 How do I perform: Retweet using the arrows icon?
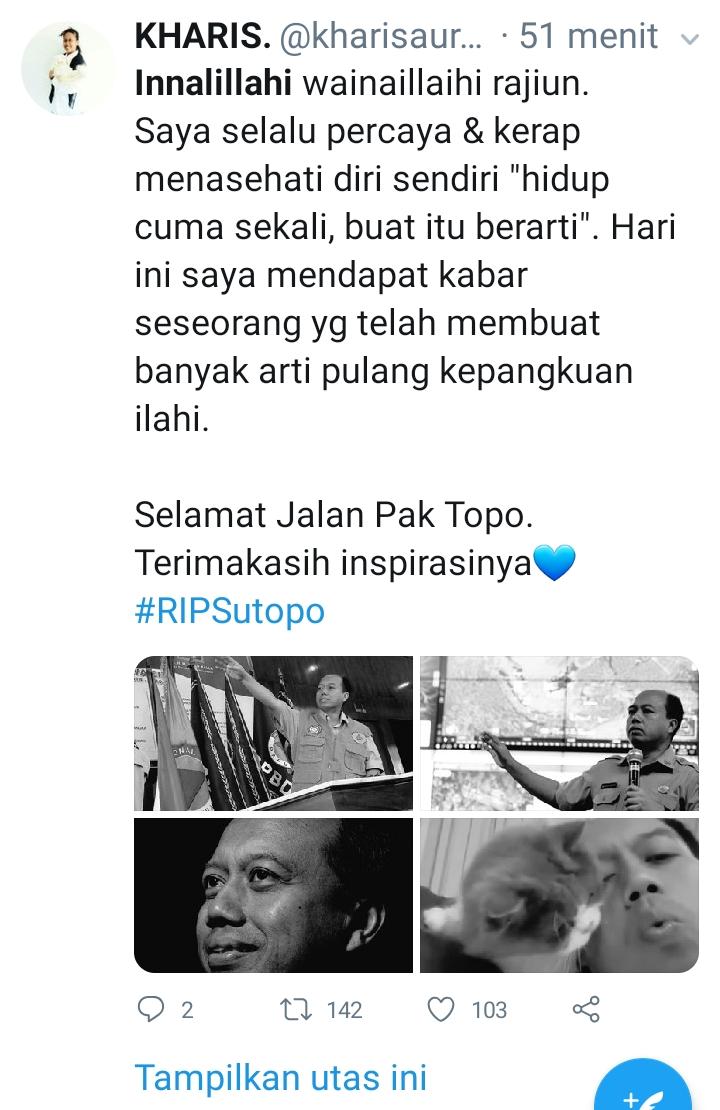(296, 1009)
